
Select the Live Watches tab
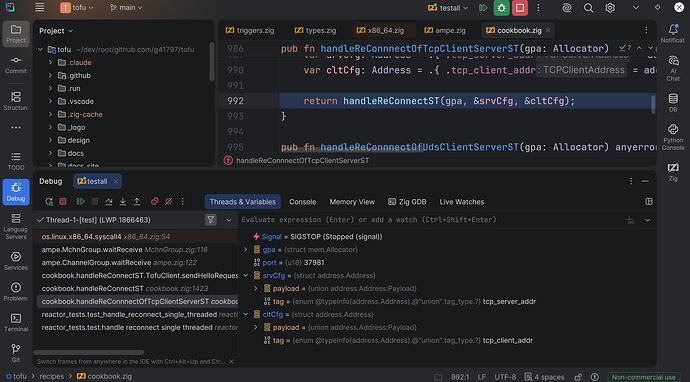pyautogui.click(x=462, y=202)
